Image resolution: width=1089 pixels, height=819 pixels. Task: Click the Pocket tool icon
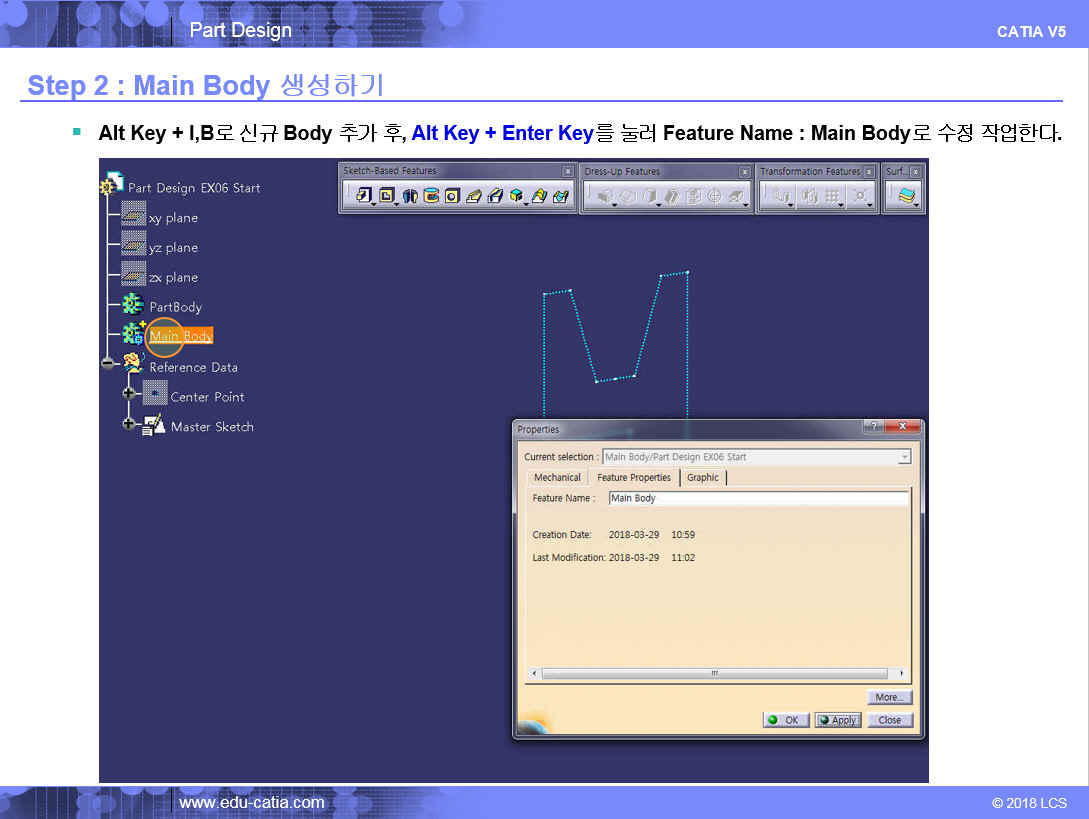tap(387, 196)
